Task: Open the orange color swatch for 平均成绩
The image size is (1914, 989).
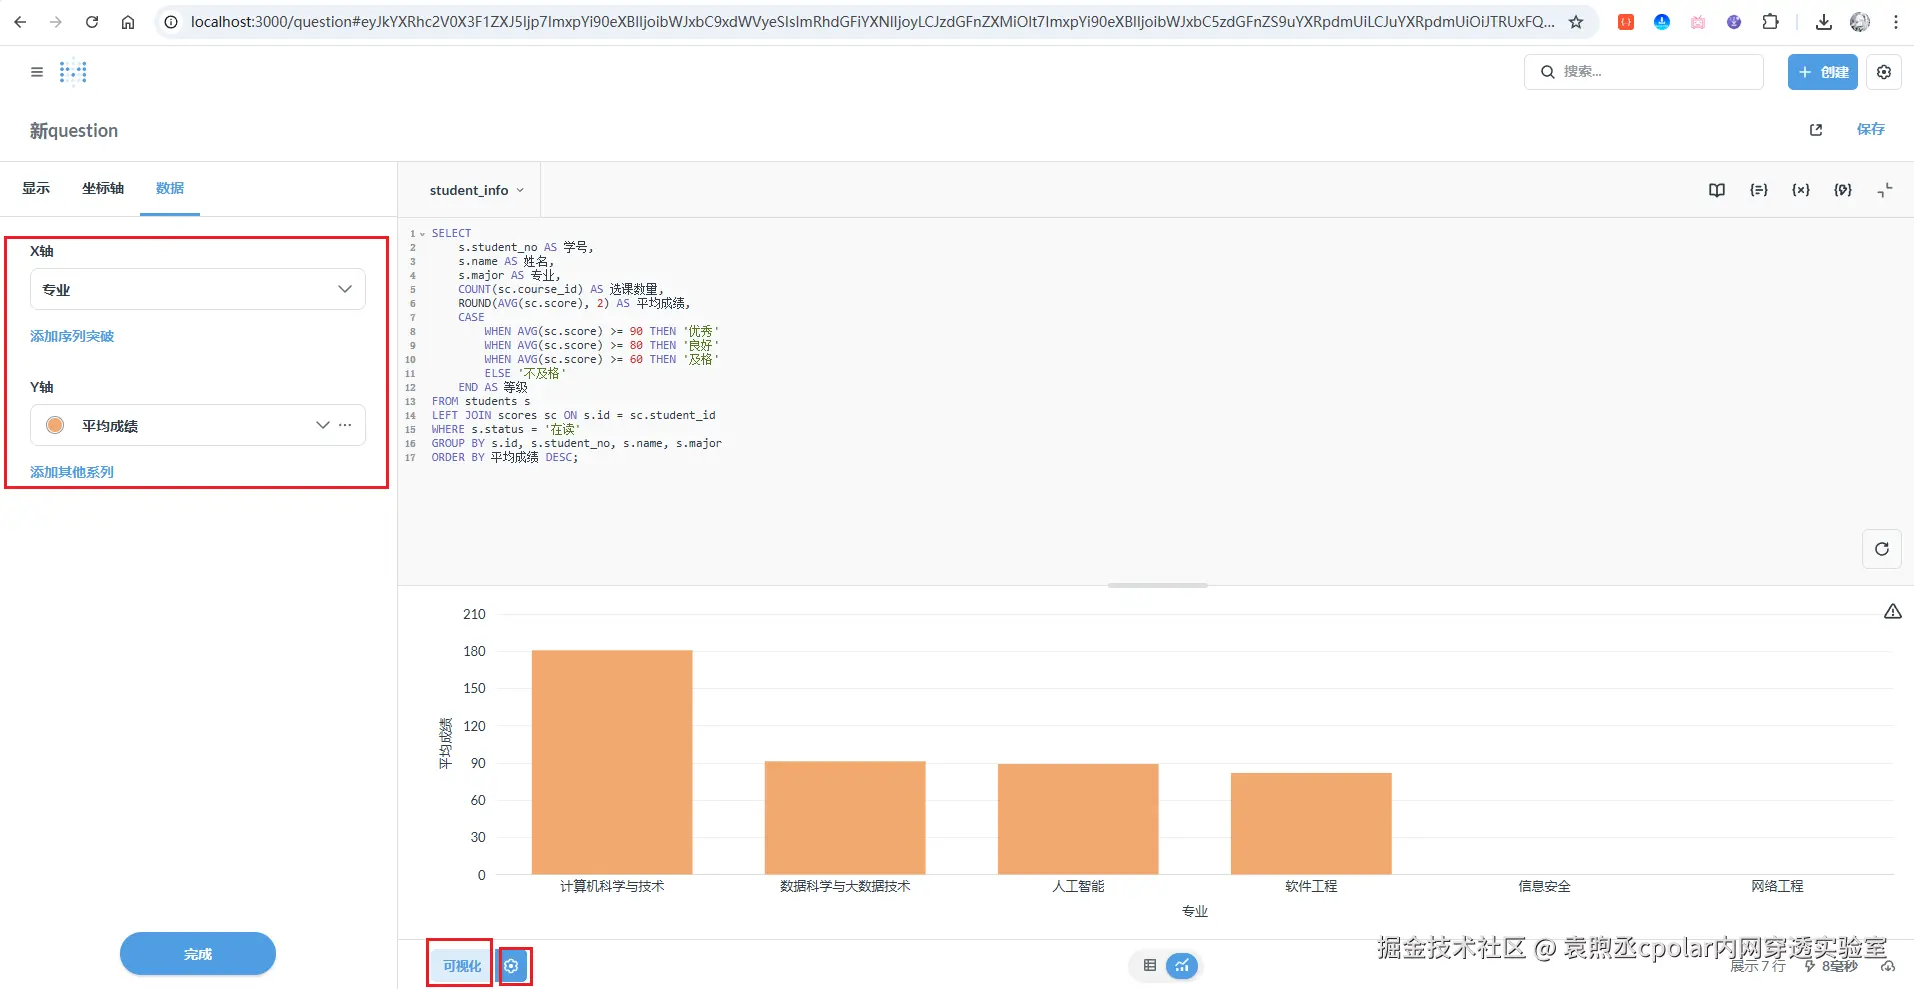Action: [55, 425]
